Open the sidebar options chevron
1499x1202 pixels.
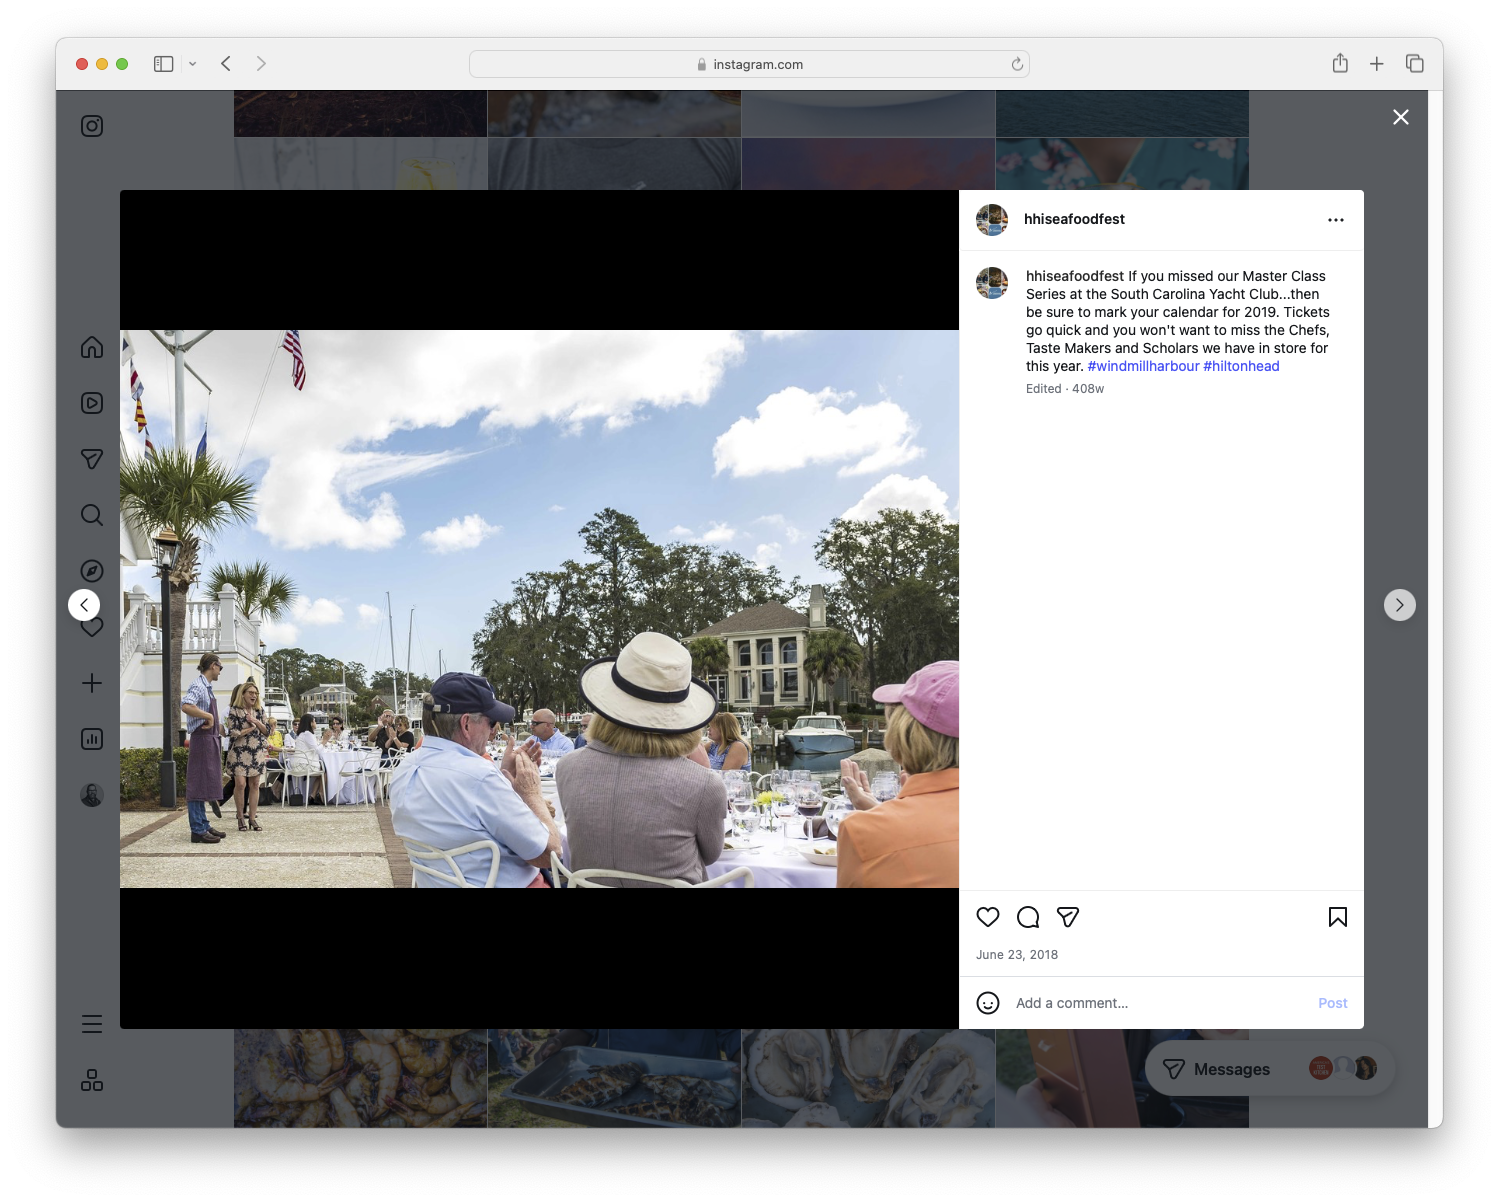pyautogui.click(x=193, y=63)
